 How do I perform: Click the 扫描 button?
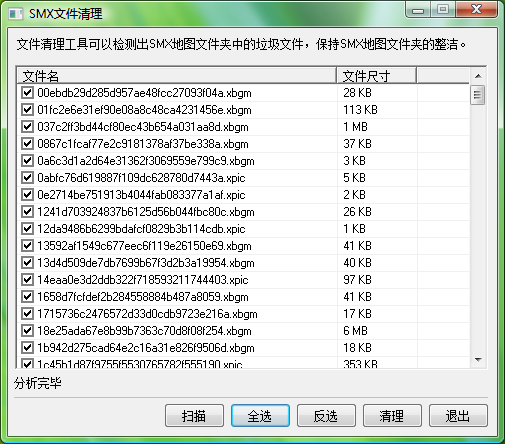click(x=194, y=416)
